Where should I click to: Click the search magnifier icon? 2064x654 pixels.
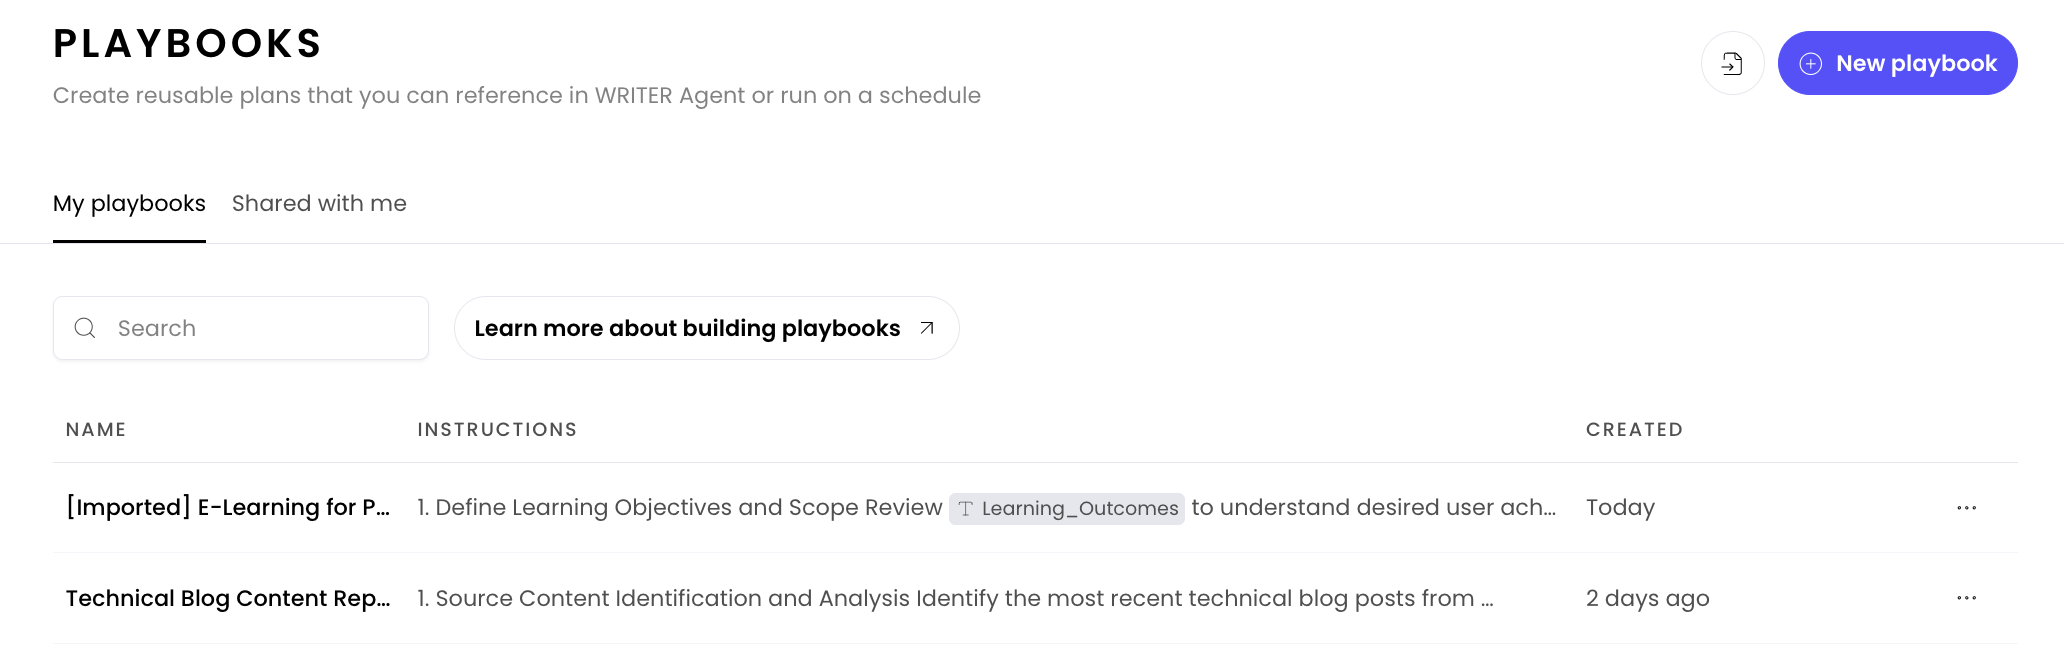pyautogui.click(x=85, y=328)
